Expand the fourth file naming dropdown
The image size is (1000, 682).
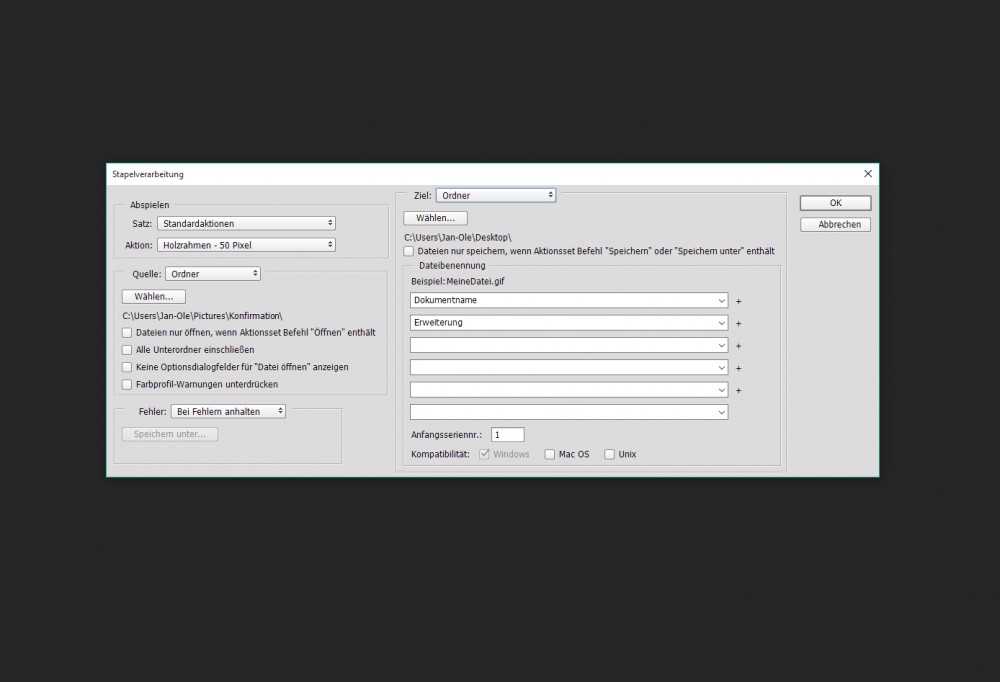pyautogui.click(x=569, y=367)
